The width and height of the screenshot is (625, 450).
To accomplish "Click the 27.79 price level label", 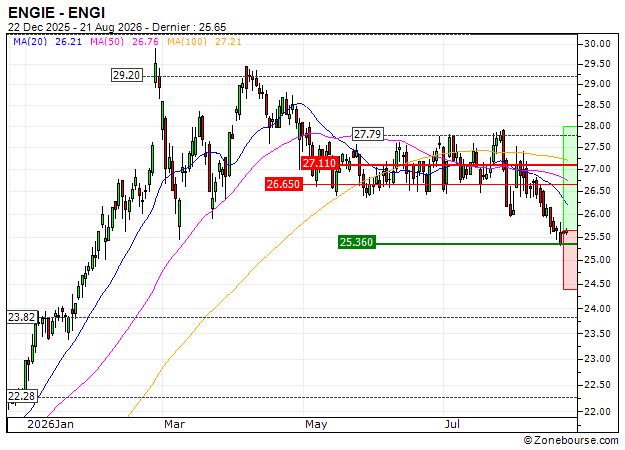I will pos(368,134).
